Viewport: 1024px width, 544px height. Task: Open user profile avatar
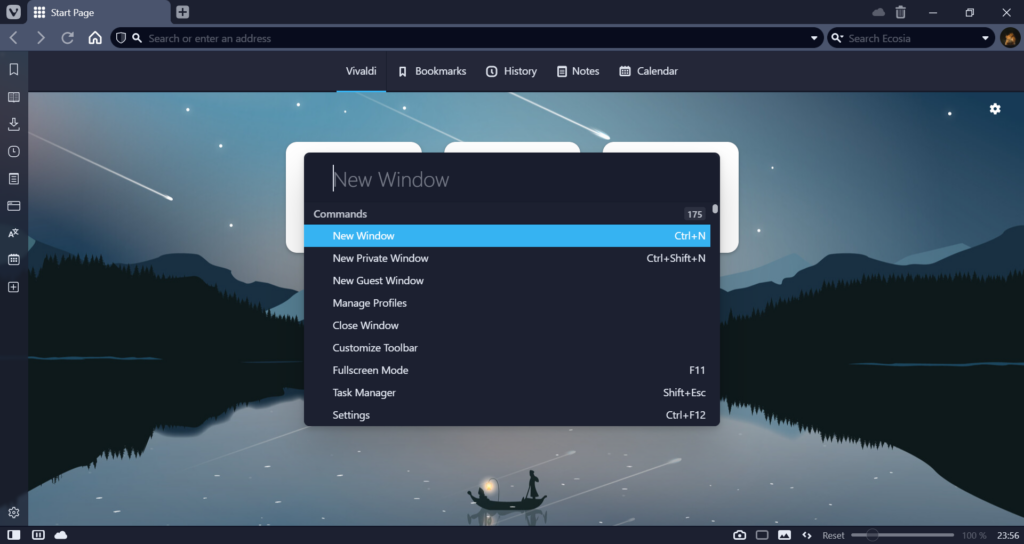pyautogui.click(x=1010, y=38)
